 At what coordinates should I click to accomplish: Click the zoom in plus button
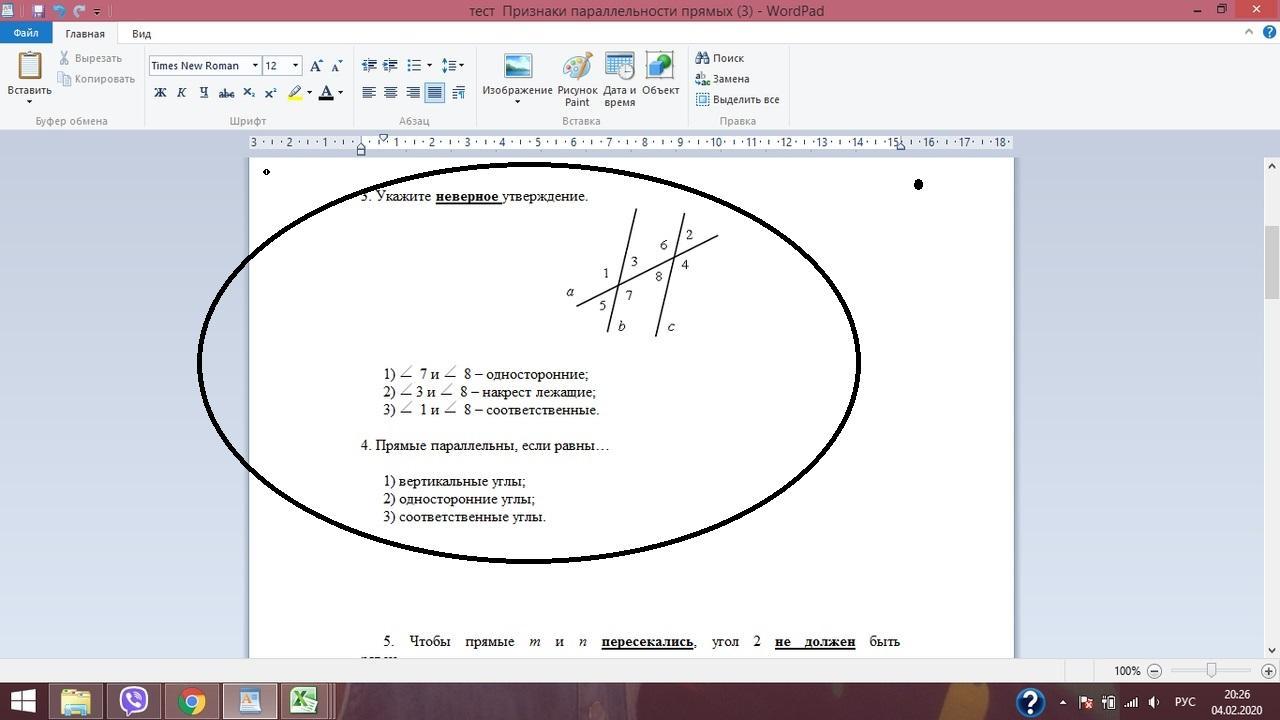click(x=1268, y=671)
